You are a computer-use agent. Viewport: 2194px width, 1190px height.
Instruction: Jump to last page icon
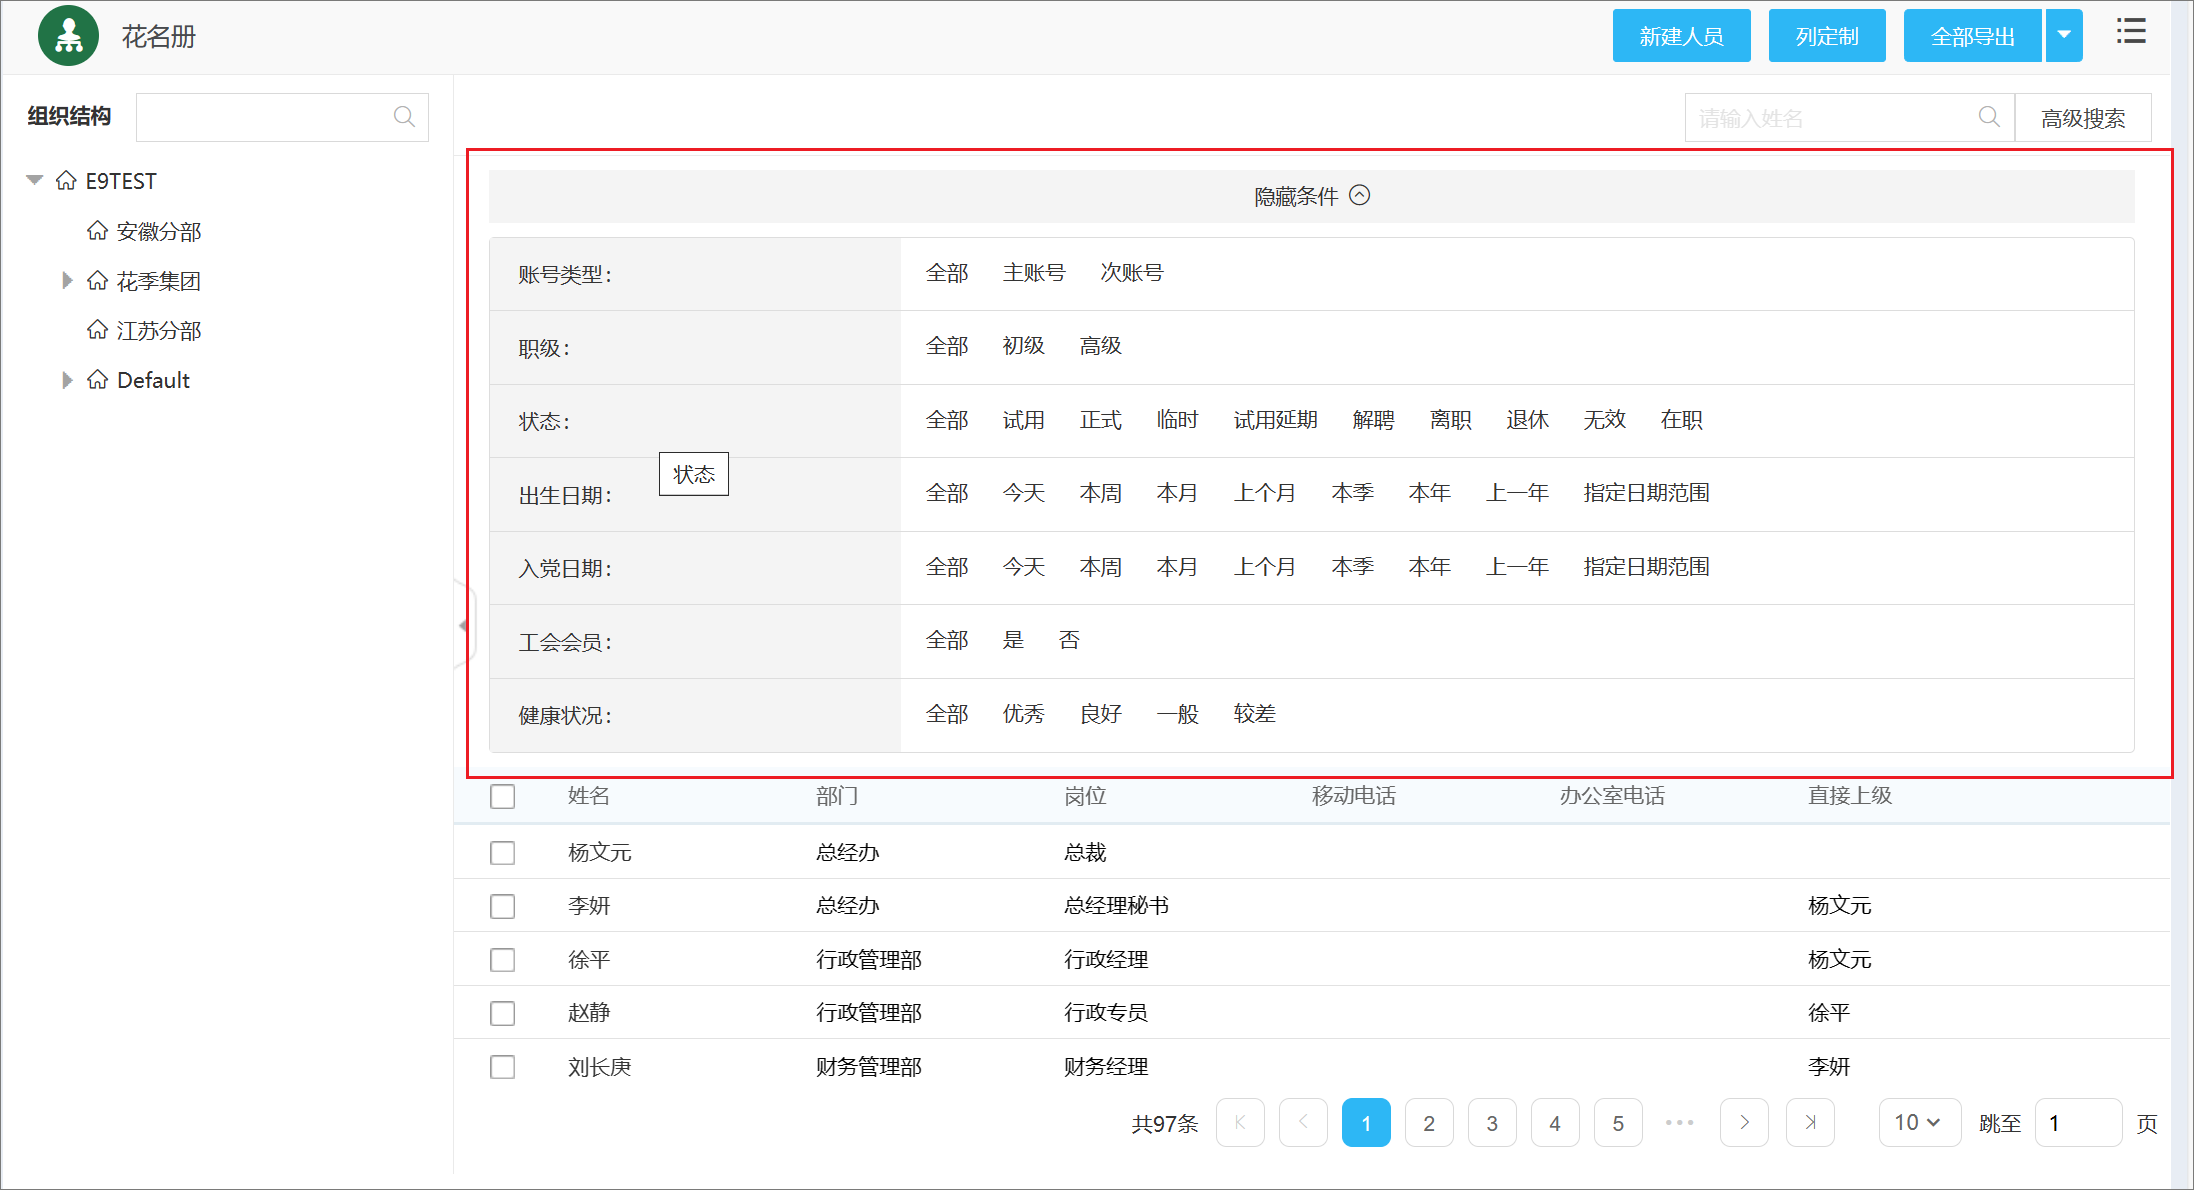[x=1810, y=1122]
